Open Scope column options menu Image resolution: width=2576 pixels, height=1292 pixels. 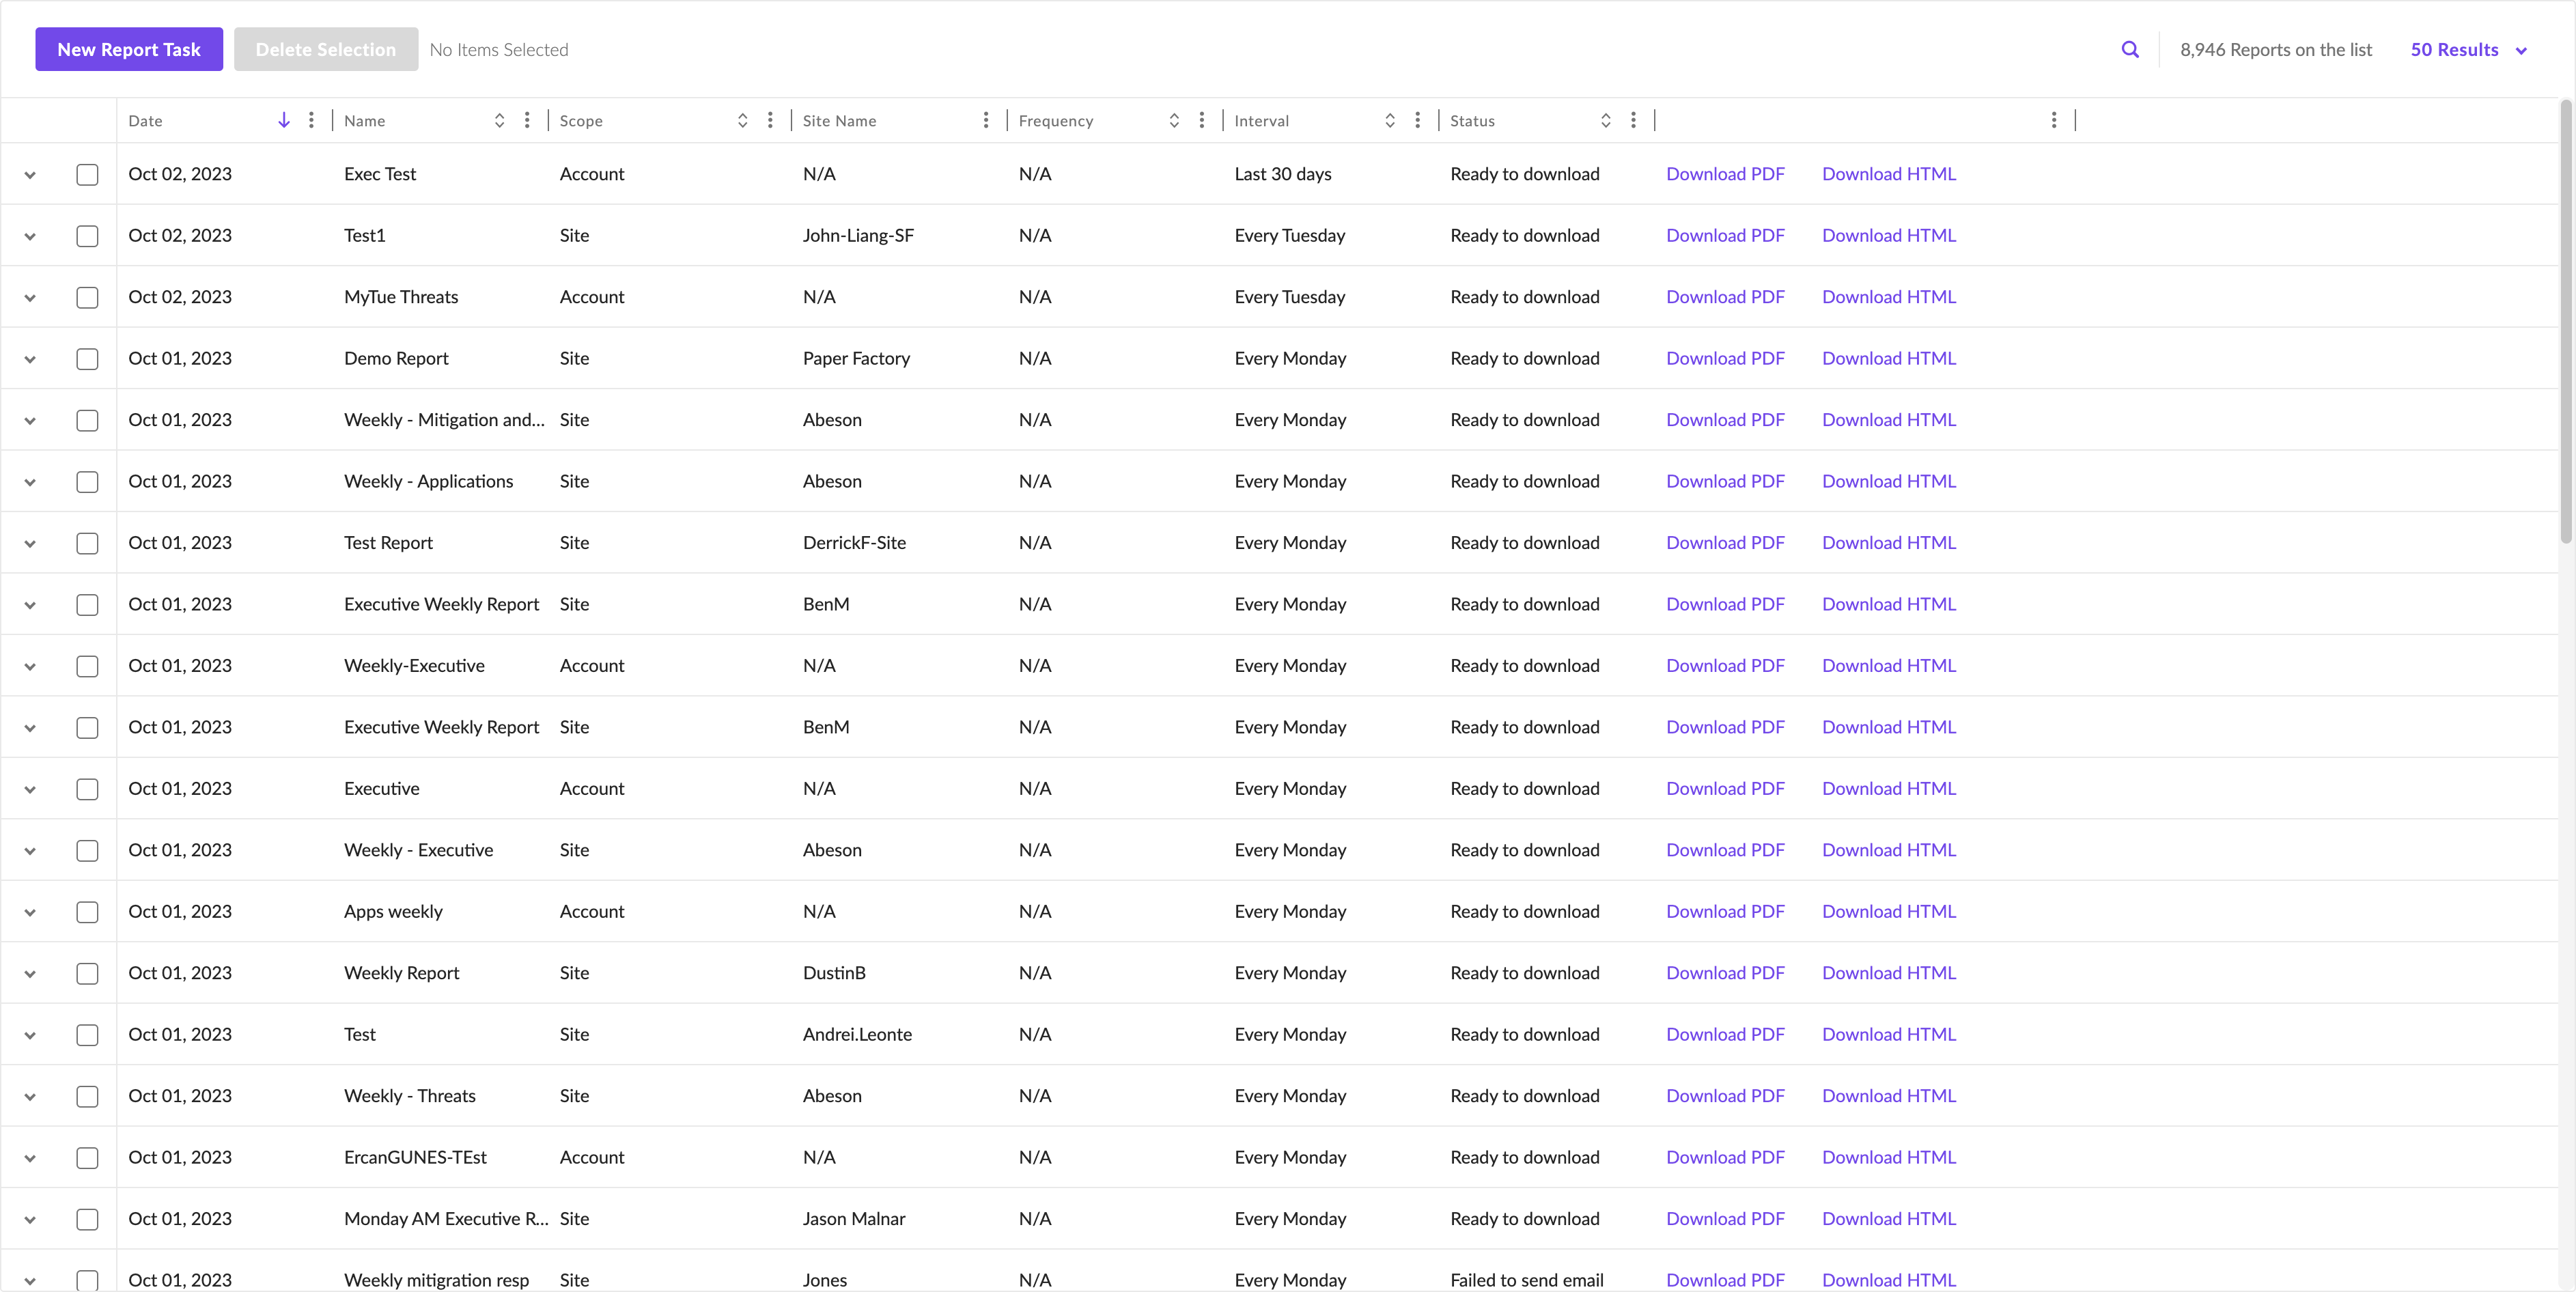pos(770,120)
